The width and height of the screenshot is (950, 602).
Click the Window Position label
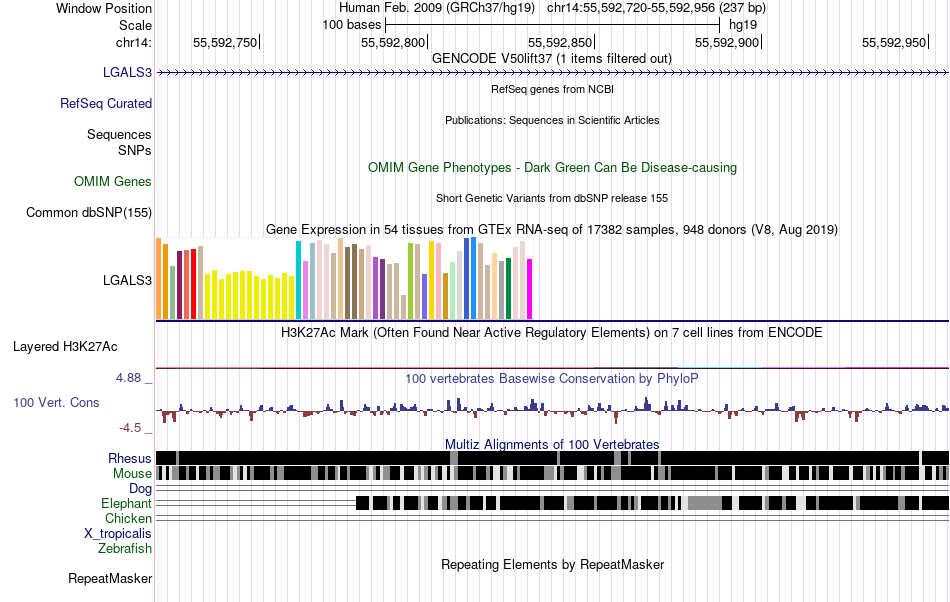click(104, 8)
